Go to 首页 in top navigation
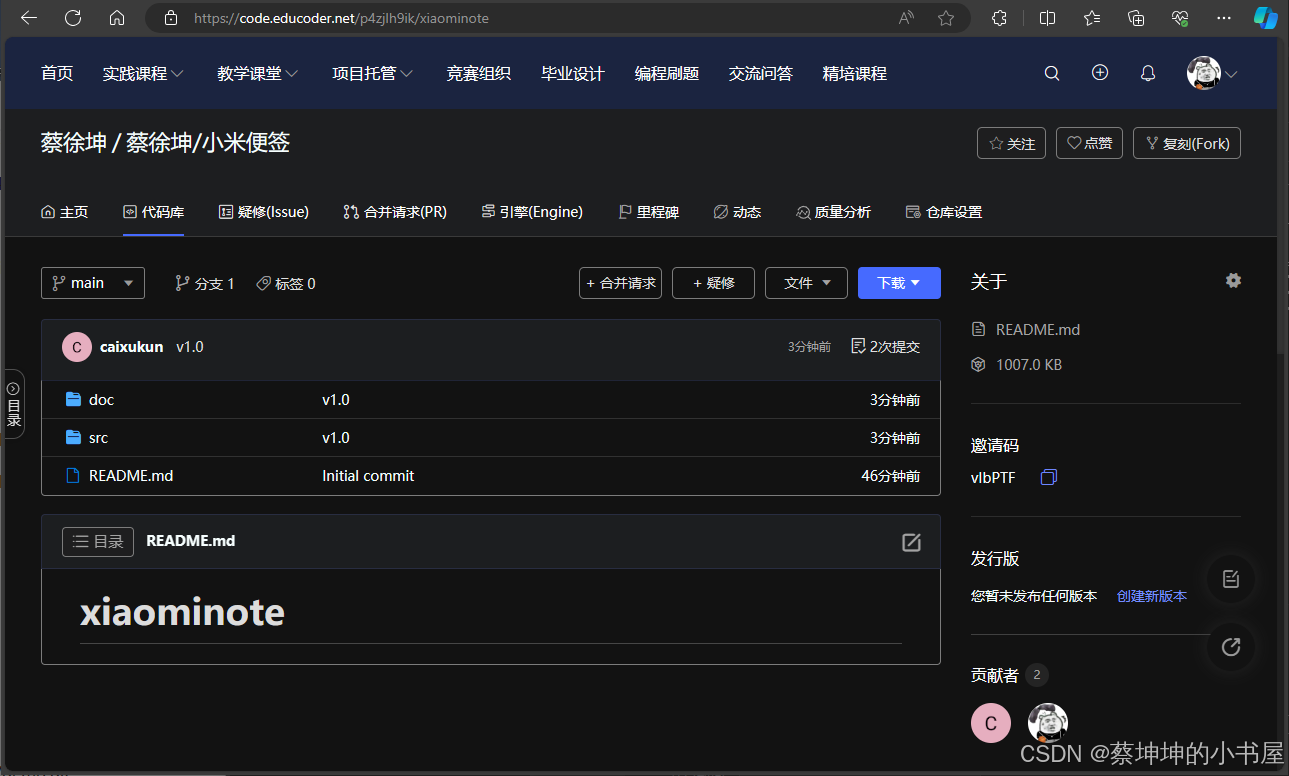Viewport: 1289px width, 776px height. pos(57,73)
